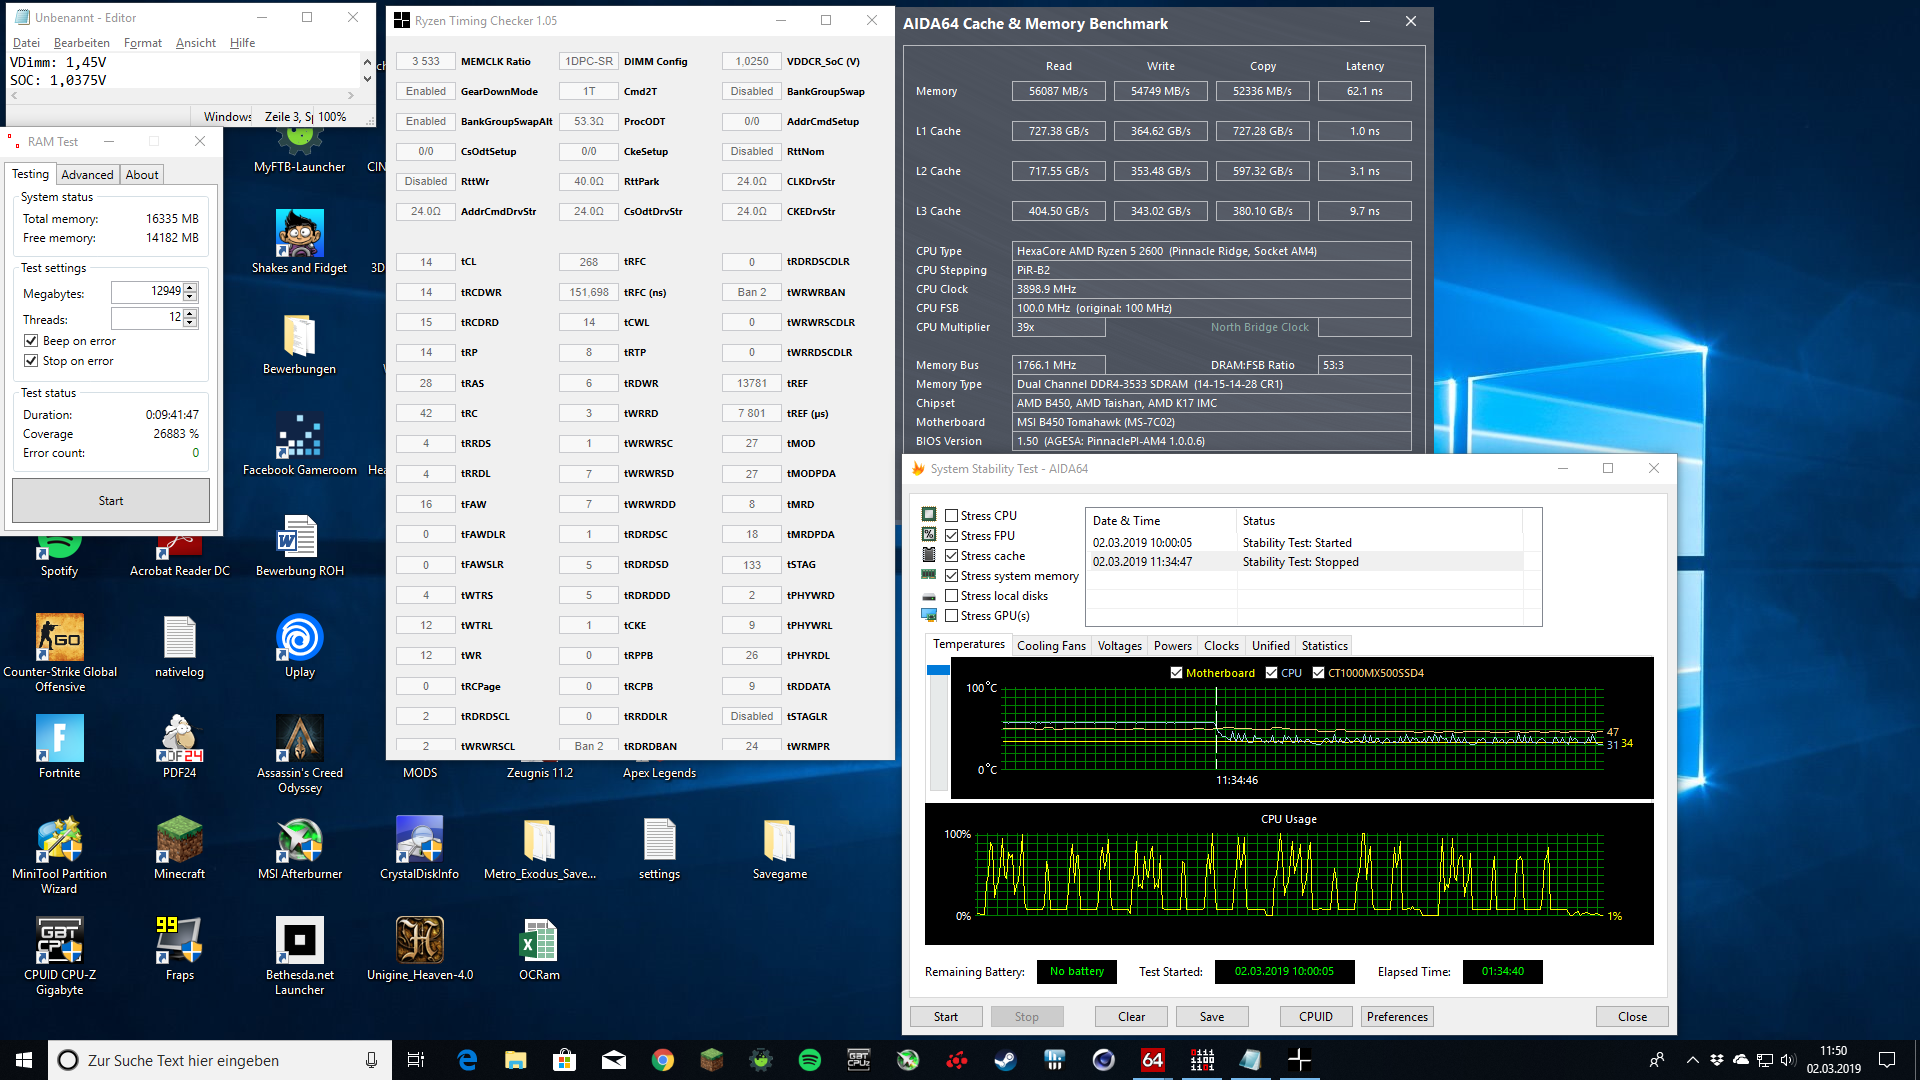Image resolution: width=1920 pixels, height=1080 pixels.
Task: Uncheck Stress cache option
Action: (952, 556)
